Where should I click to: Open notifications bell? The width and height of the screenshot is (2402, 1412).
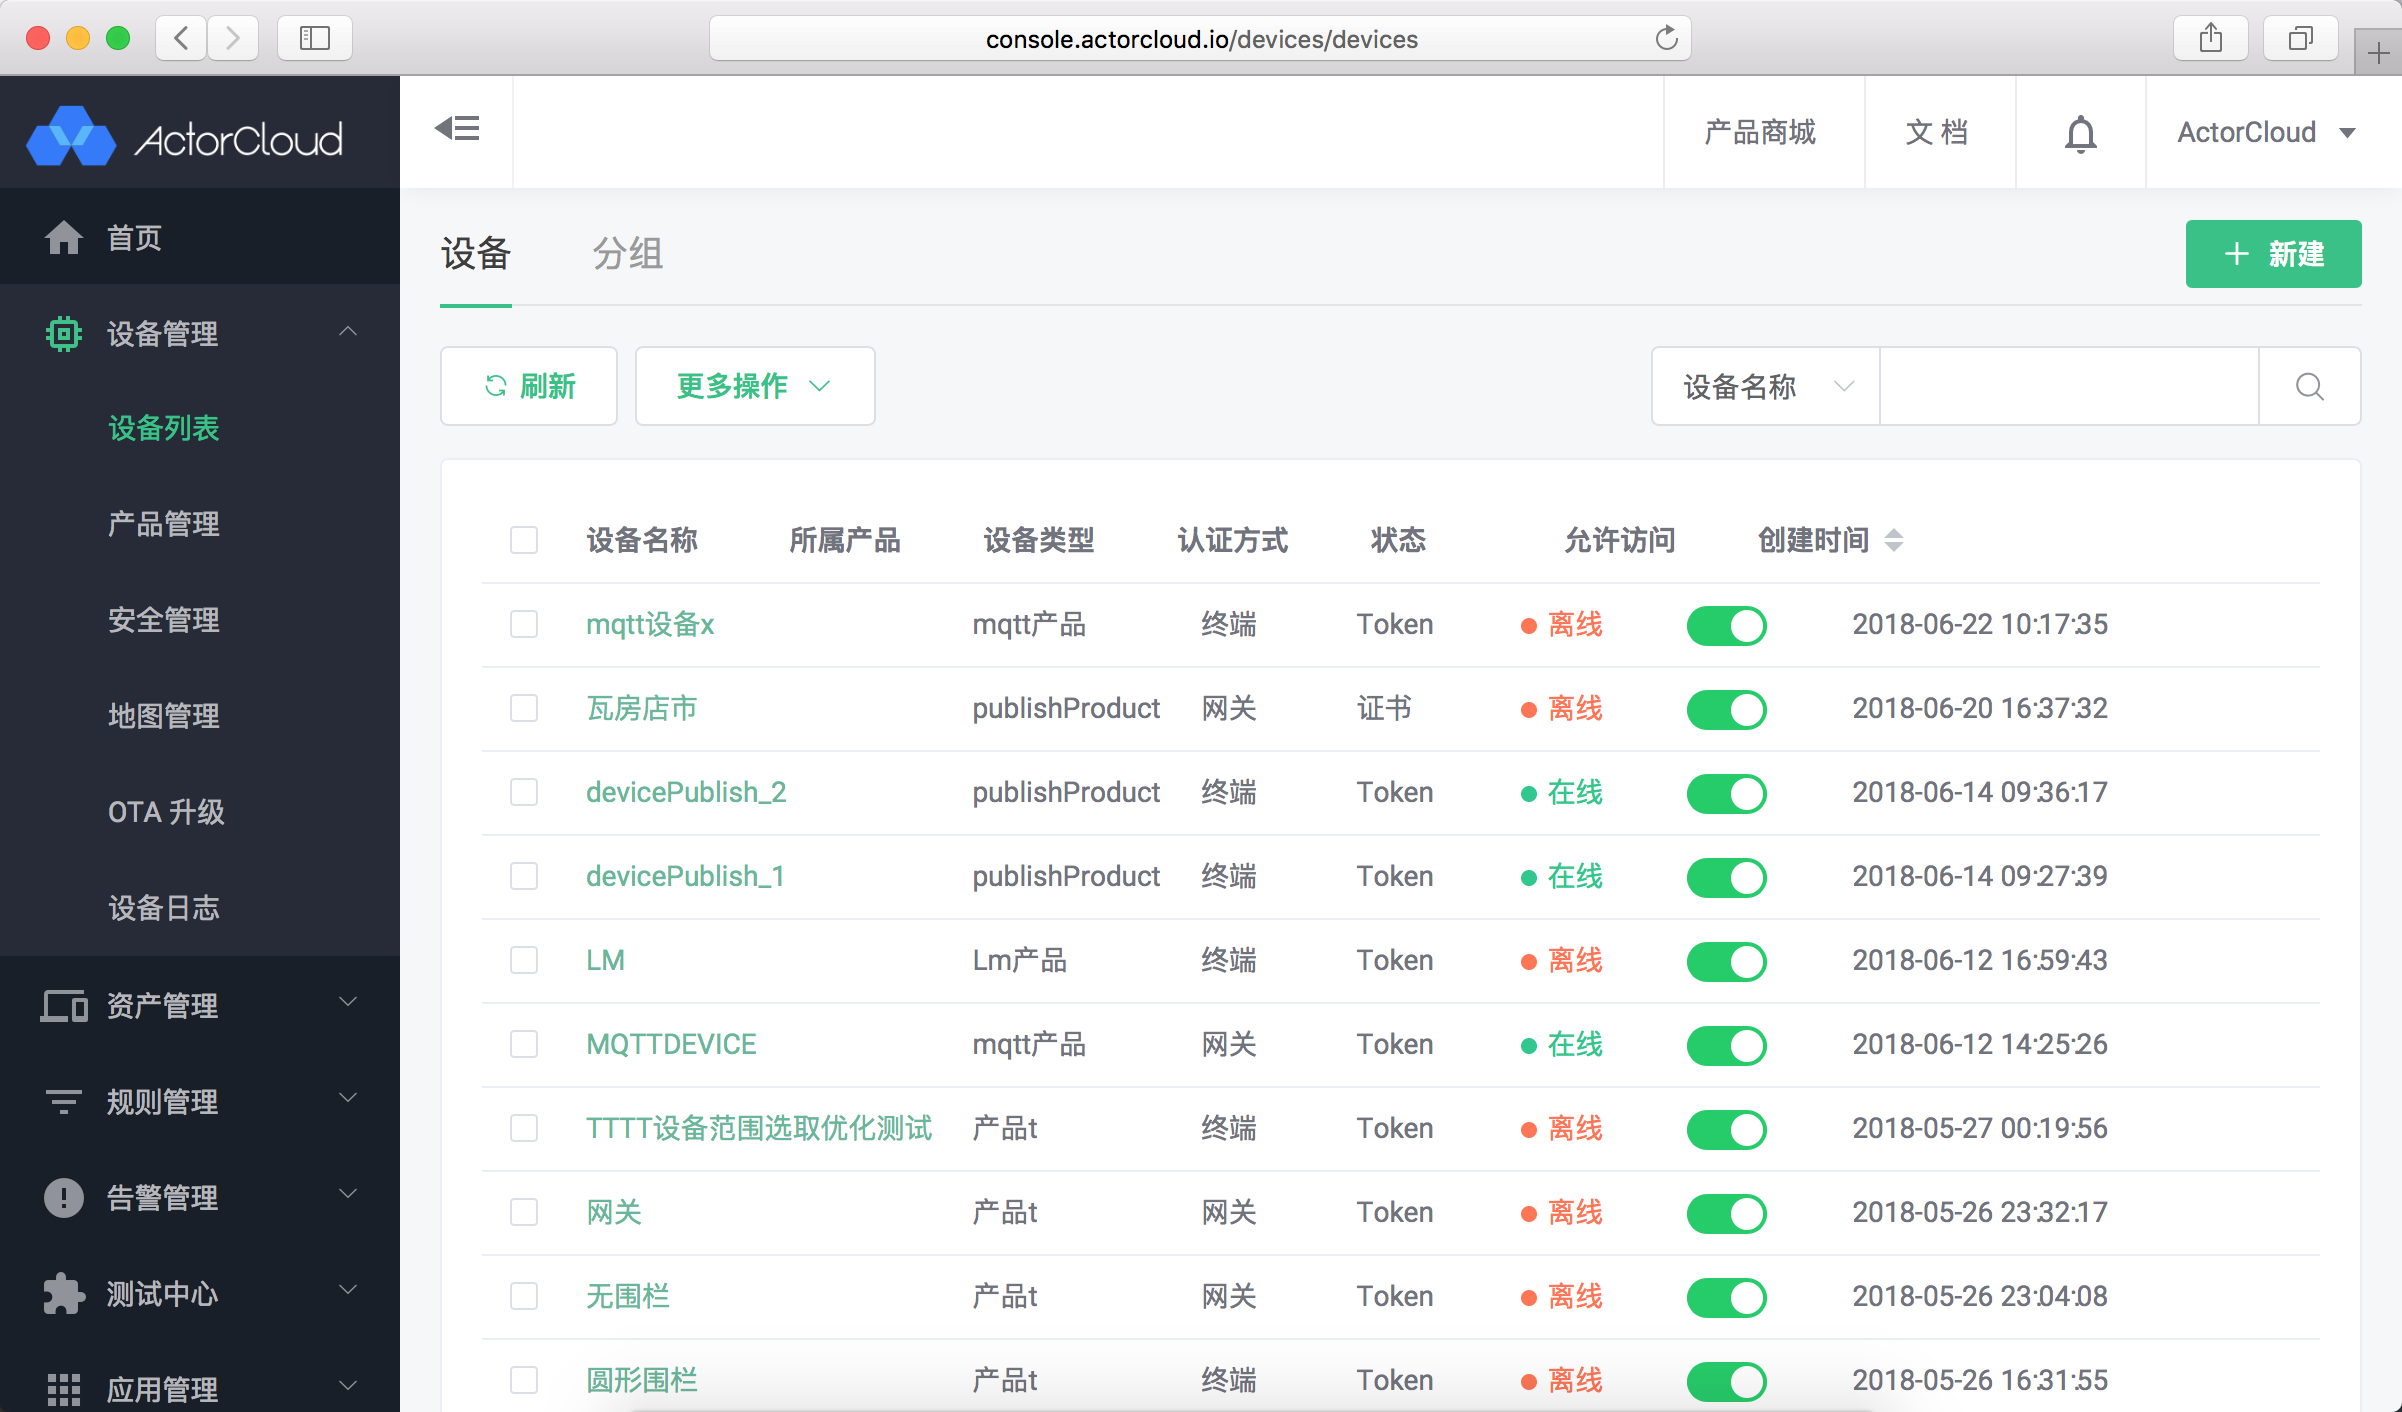[x=2080, y=133]
